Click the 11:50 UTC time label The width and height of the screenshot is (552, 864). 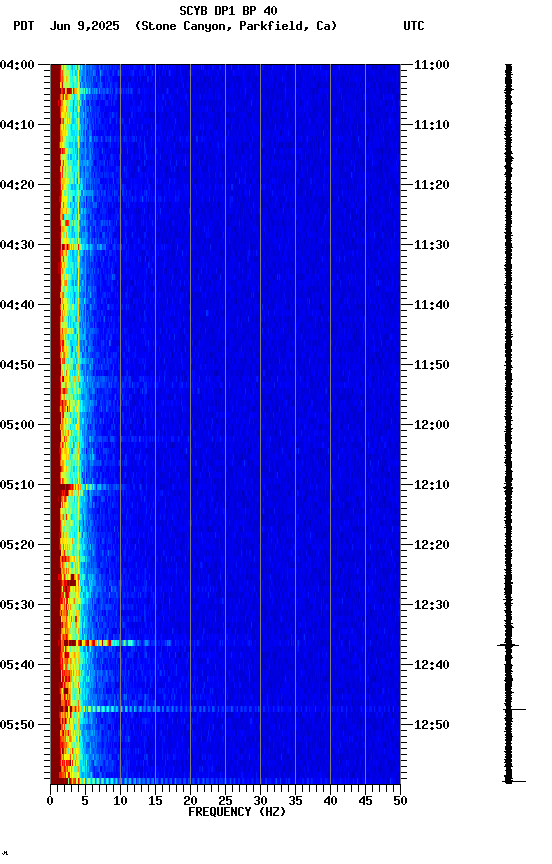(x=432, y=365)
